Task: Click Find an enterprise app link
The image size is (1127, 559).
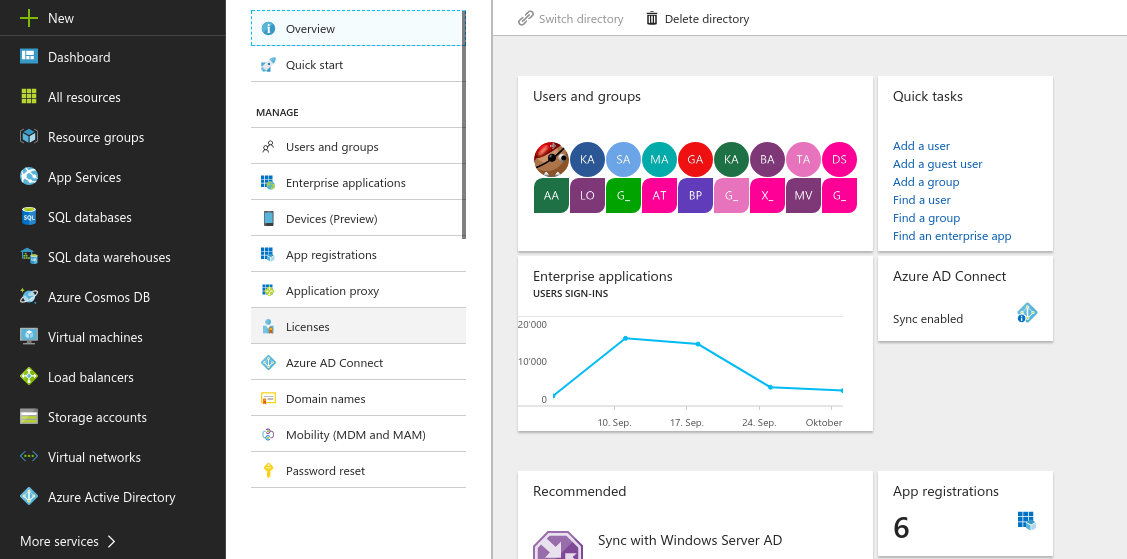Action: tap(951, 236)
